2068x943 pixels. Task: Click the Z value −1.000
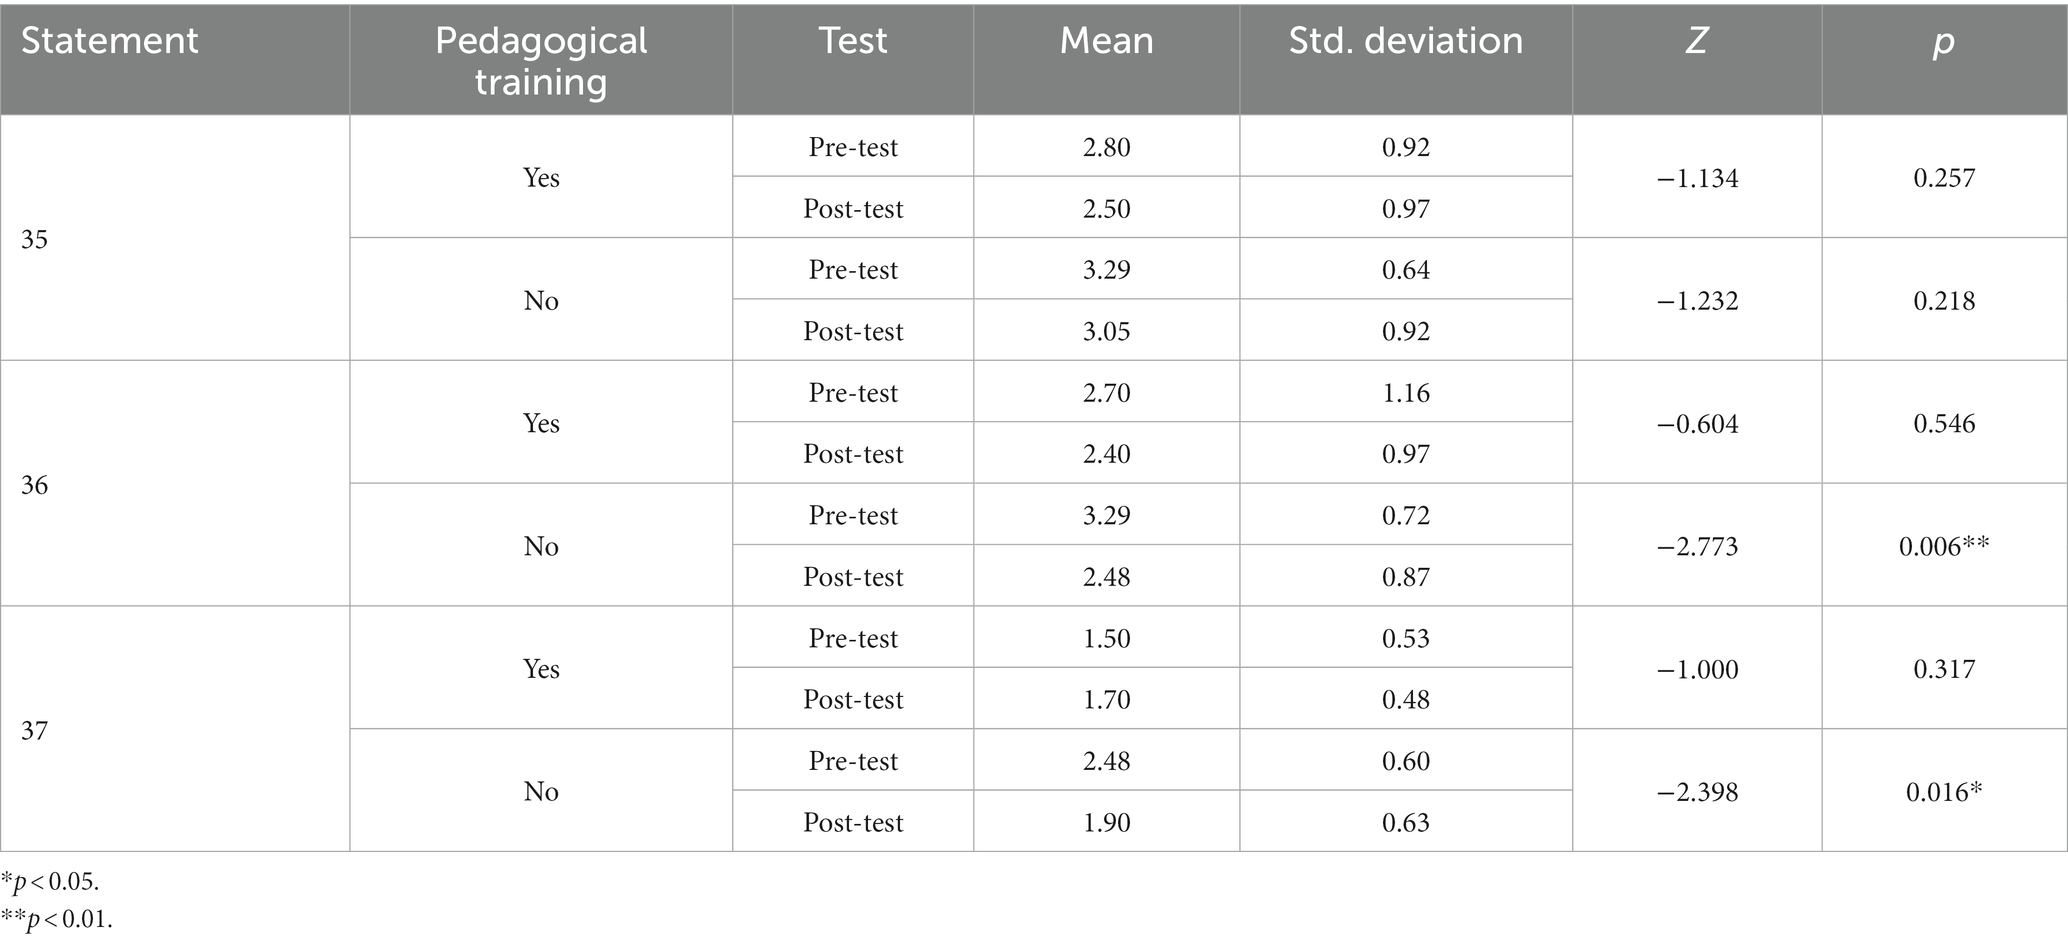point(1697,669)
